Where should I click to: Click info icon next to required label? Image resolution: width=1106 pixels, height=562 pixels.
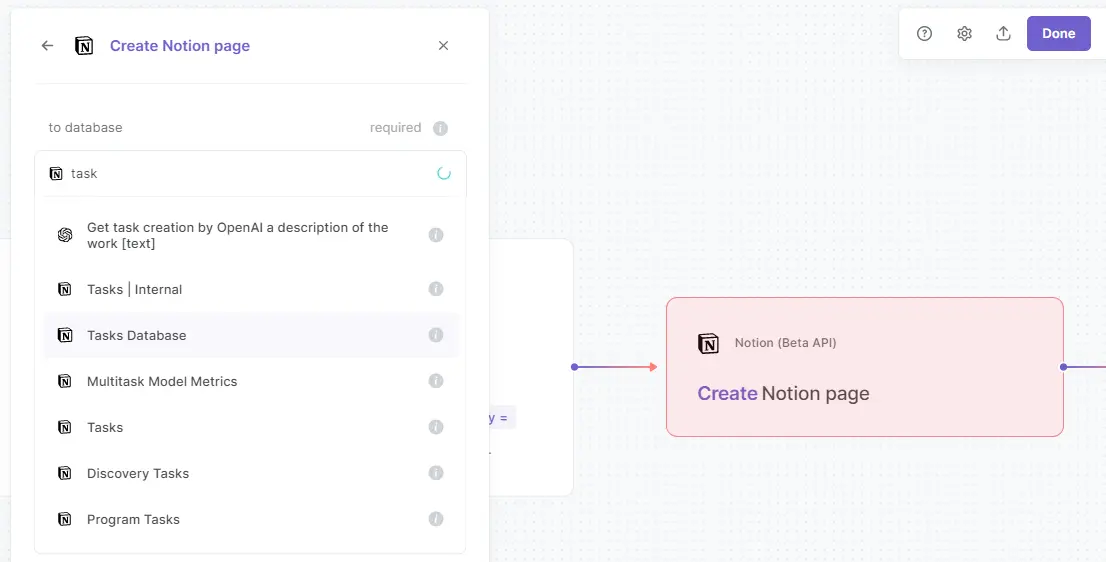440,128
